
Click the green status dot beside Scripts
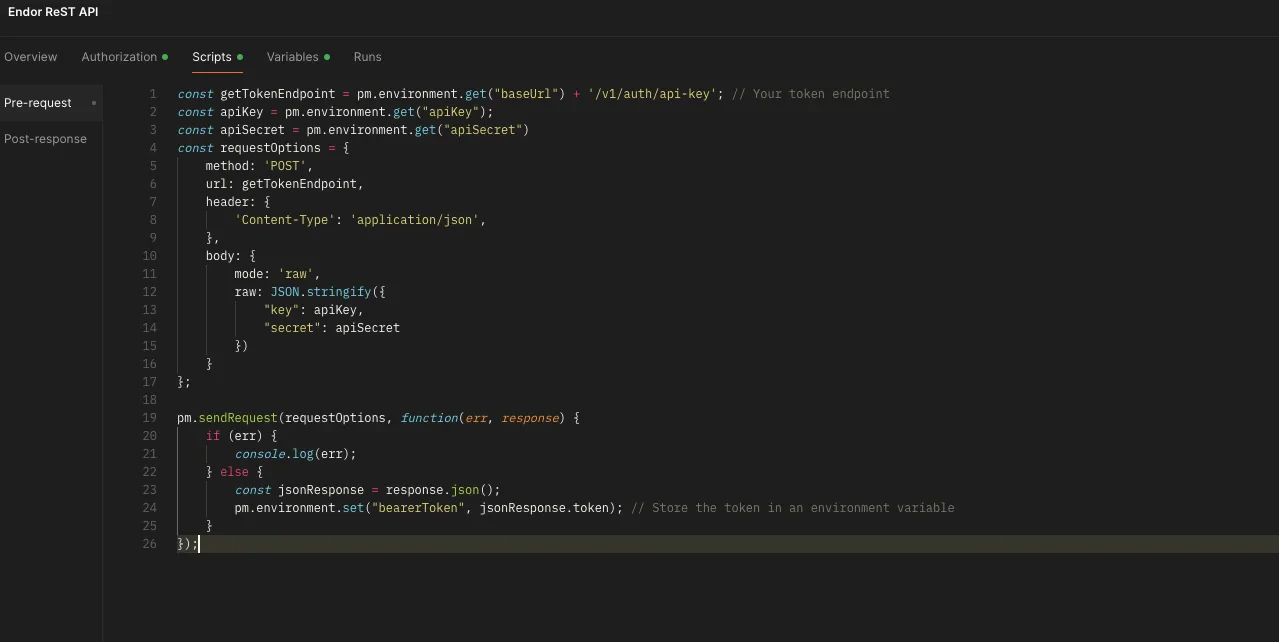point(240,56)
